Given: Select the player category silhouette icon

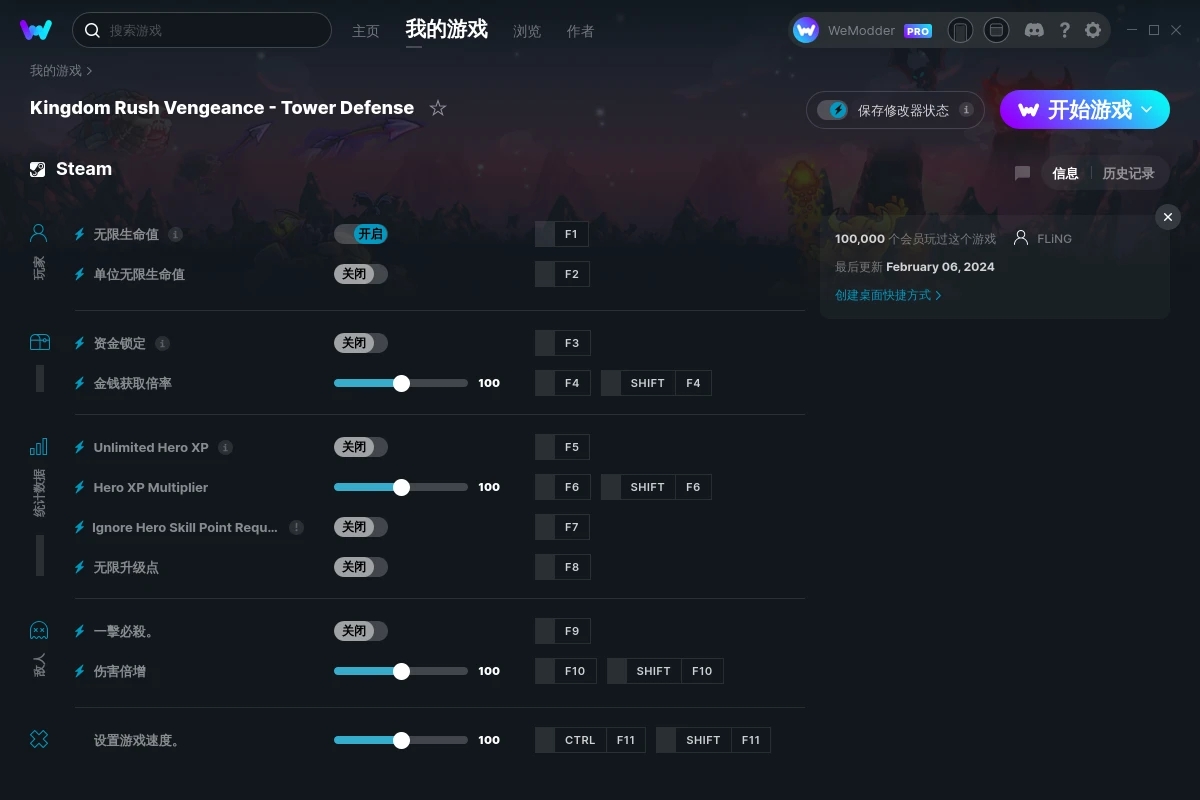Looking at the screenshot, I should click(x=39, y=234).
